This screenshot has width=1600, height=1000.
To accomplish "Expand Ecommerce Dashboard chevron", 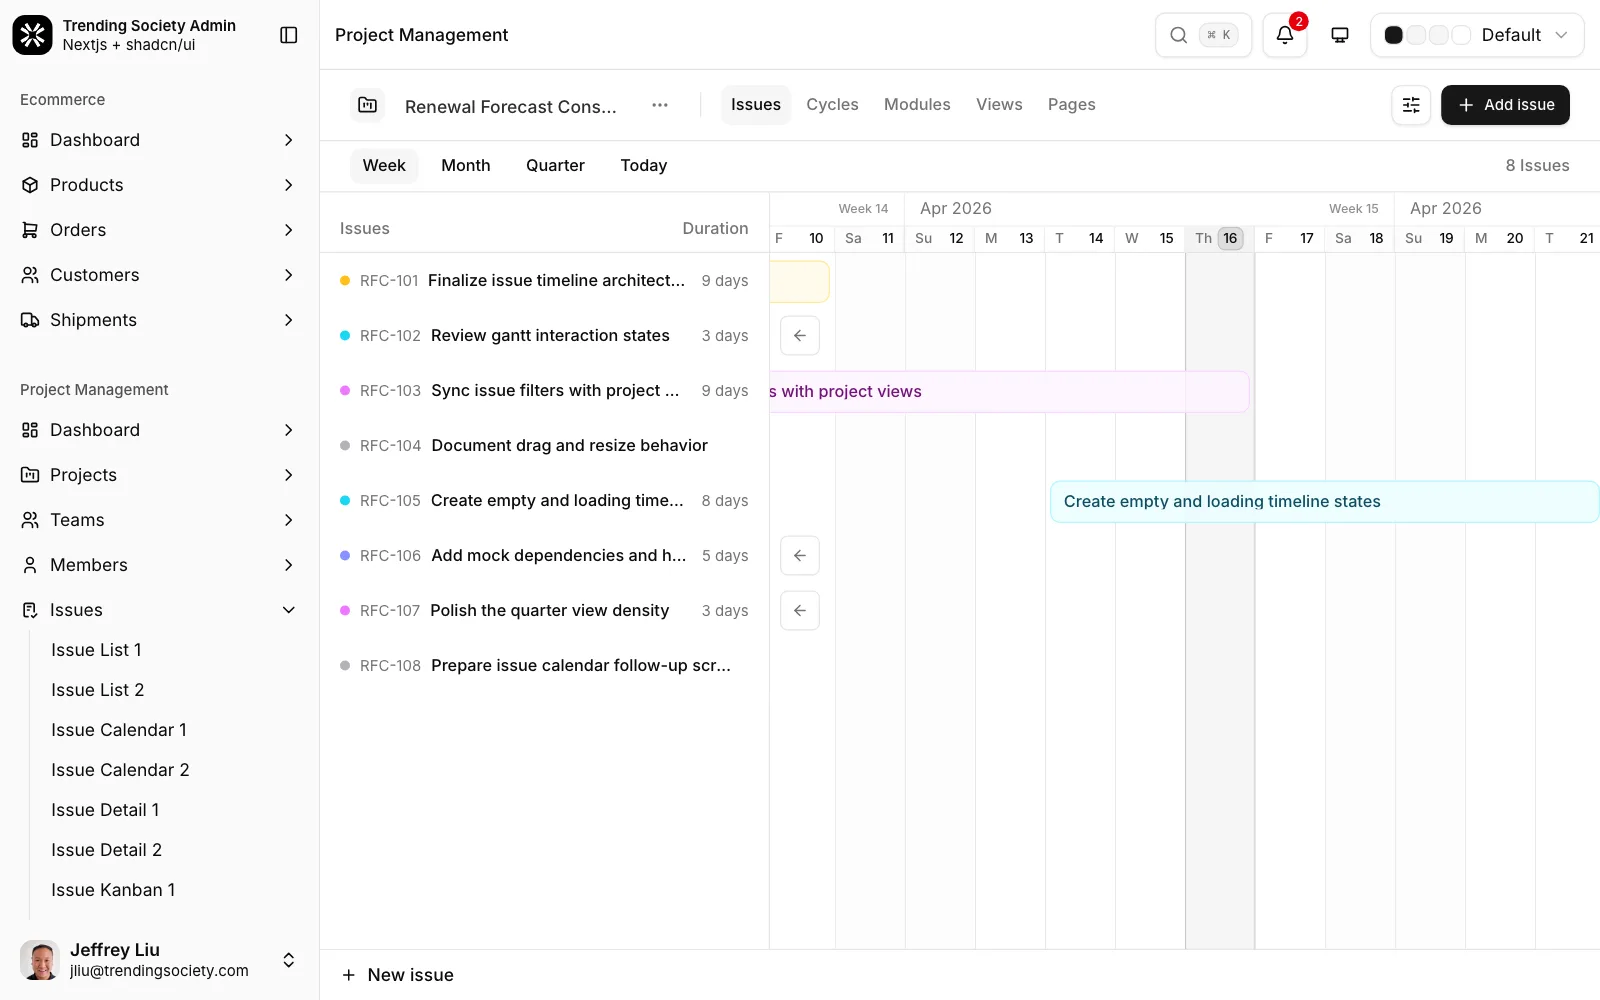I will coord(288,140).
